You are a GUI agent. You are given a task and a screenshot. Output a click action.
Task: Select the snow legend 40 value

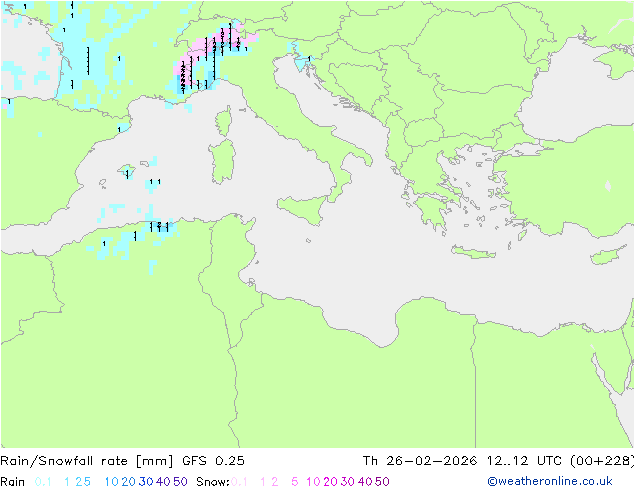coord(365,482)
